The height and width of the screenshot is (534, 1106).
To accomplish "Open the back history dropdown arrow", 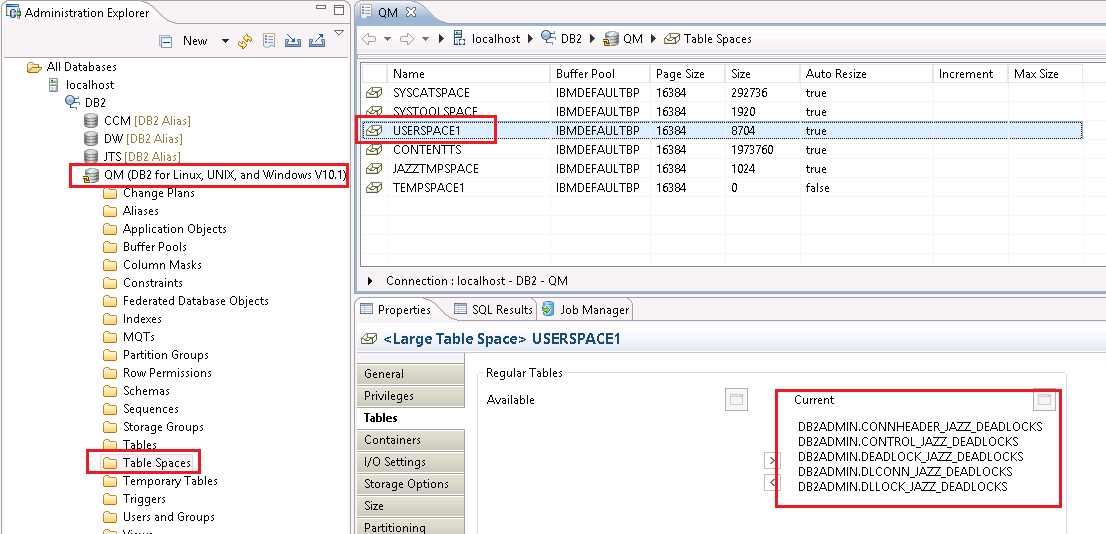I will click(x=387, y=39).
